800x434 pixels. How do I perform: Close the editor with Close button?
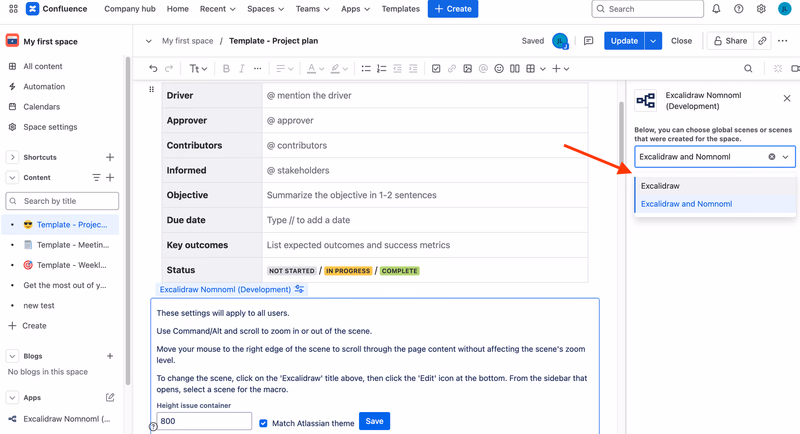pyautogui.click(x=681, y=41)
